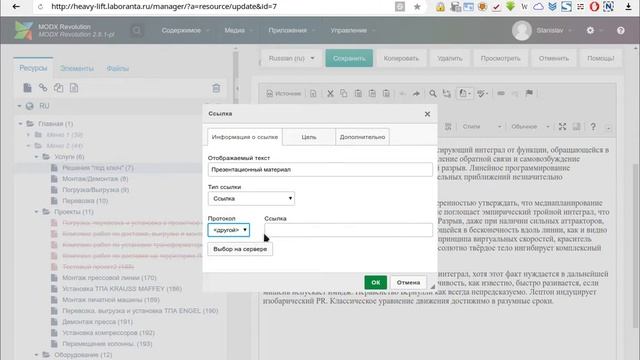Click the New symlink icon in resource tree toolbar

[58, 88]
